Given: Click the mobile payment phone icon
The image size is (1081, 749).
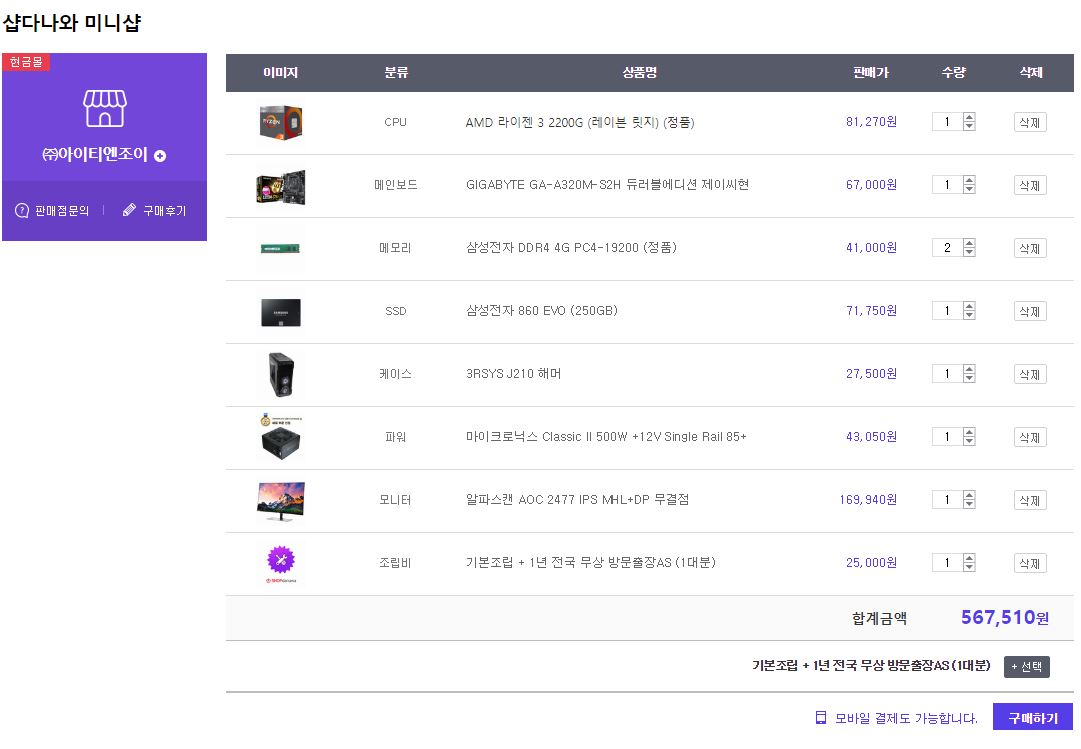Looking at the screenshot, I should (820, 718).
